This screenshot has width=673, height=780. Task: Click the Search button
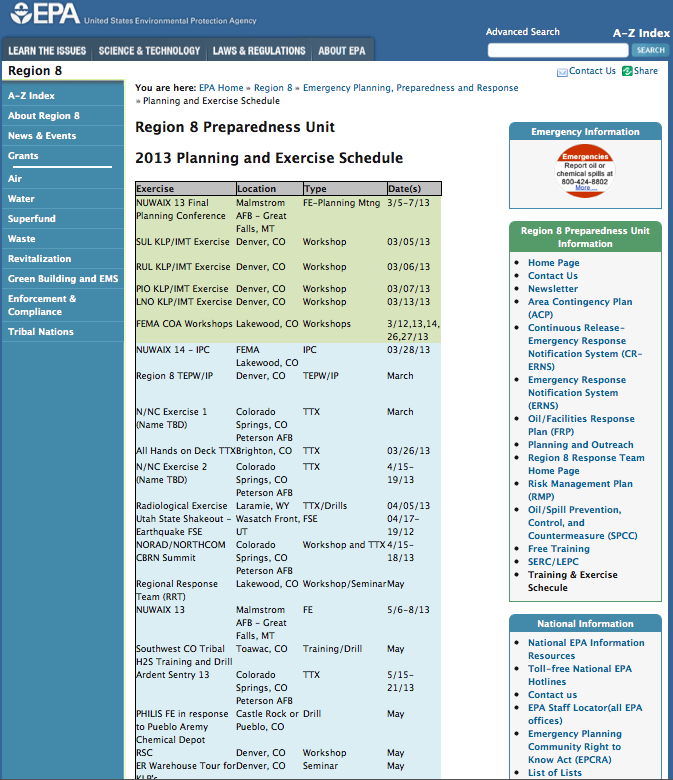650,50
